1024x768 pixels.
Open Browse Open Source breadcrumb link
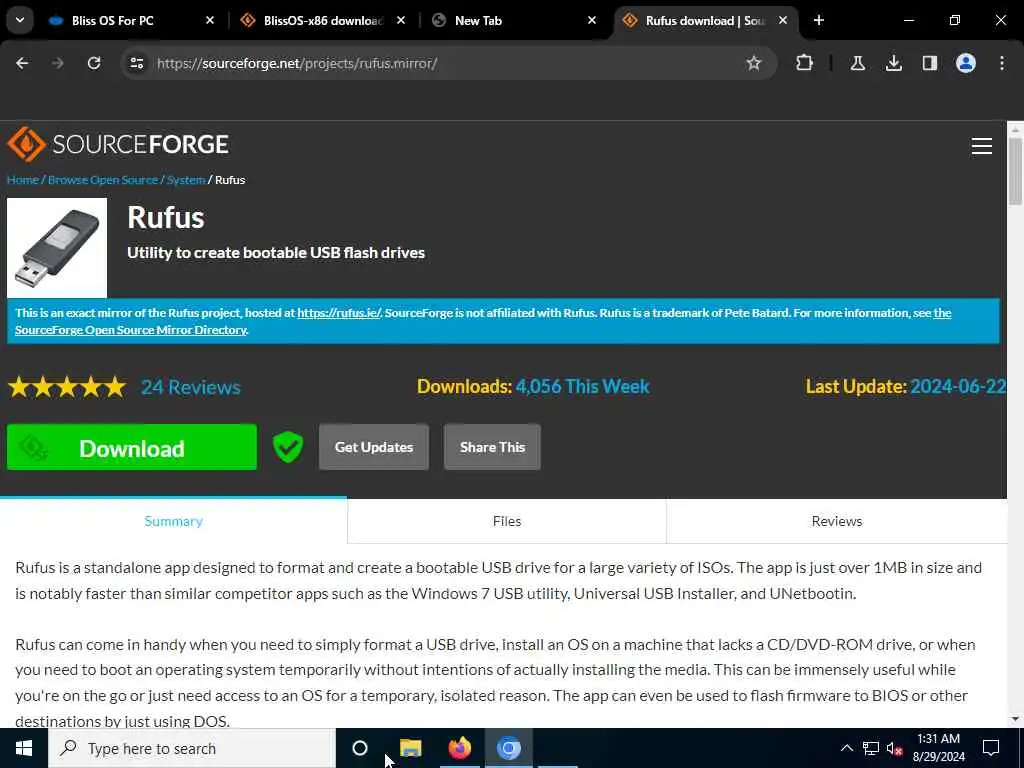tap(103, 180)
